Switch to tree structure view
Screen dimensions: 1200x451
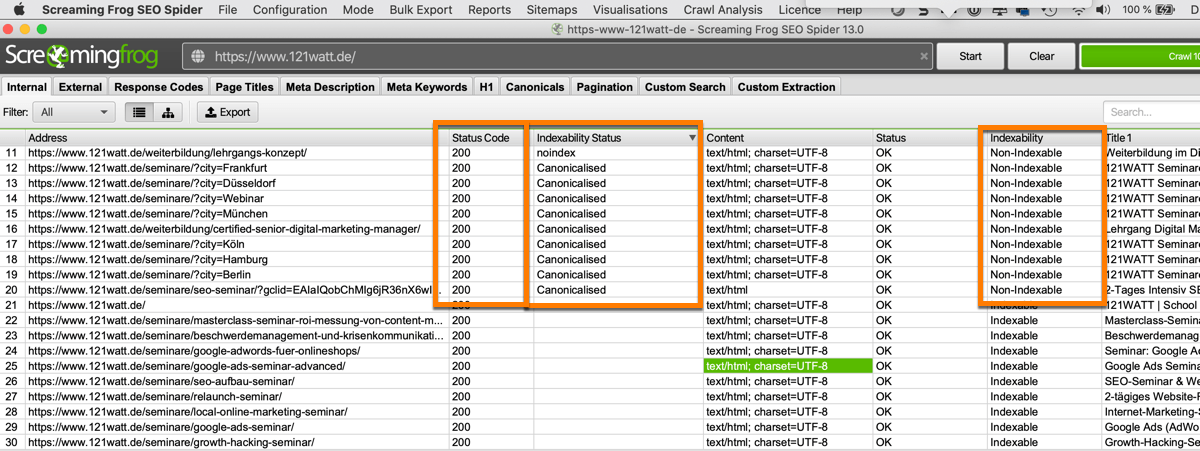click(x=168, y=113)
